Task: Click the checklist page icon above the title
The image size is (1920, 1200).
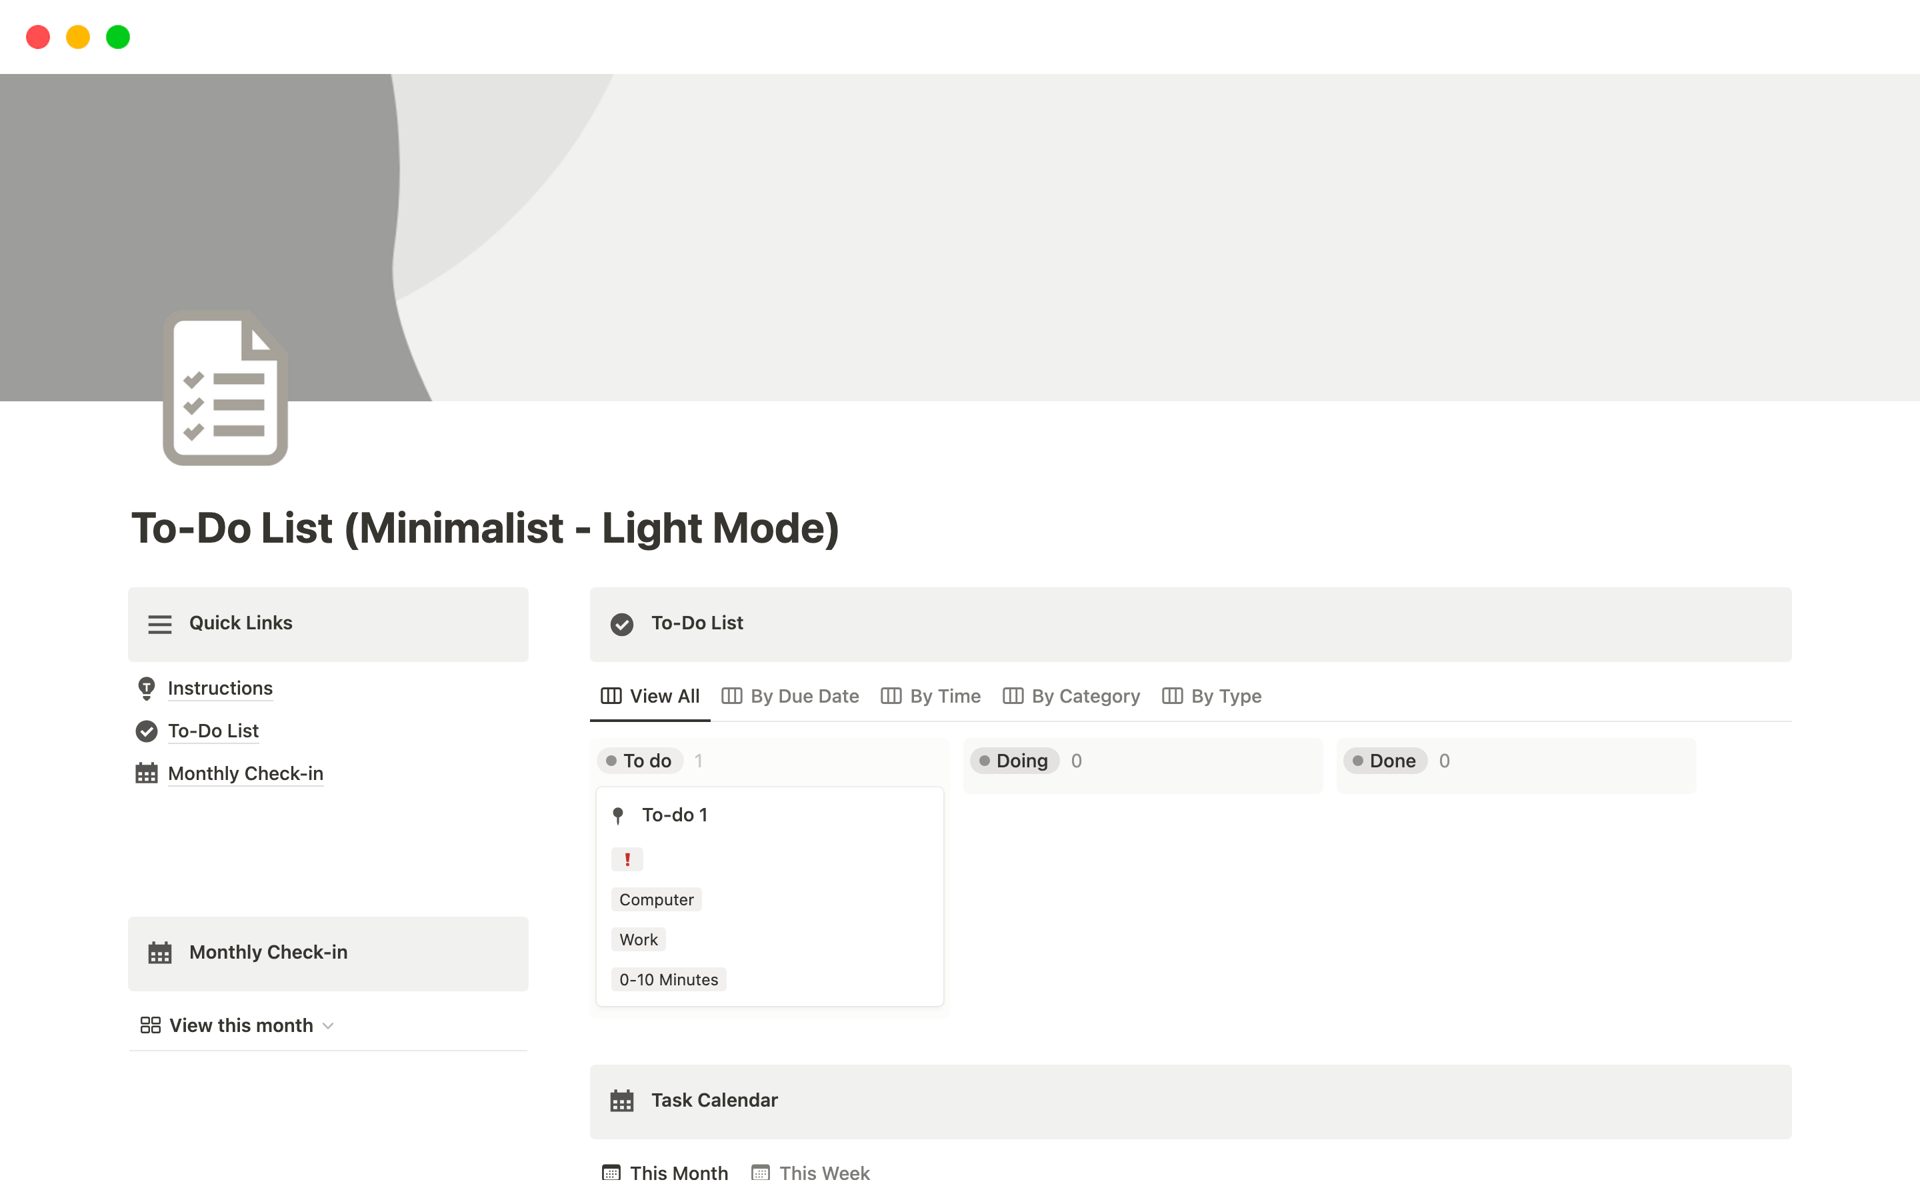Action: tap(224, 389)
